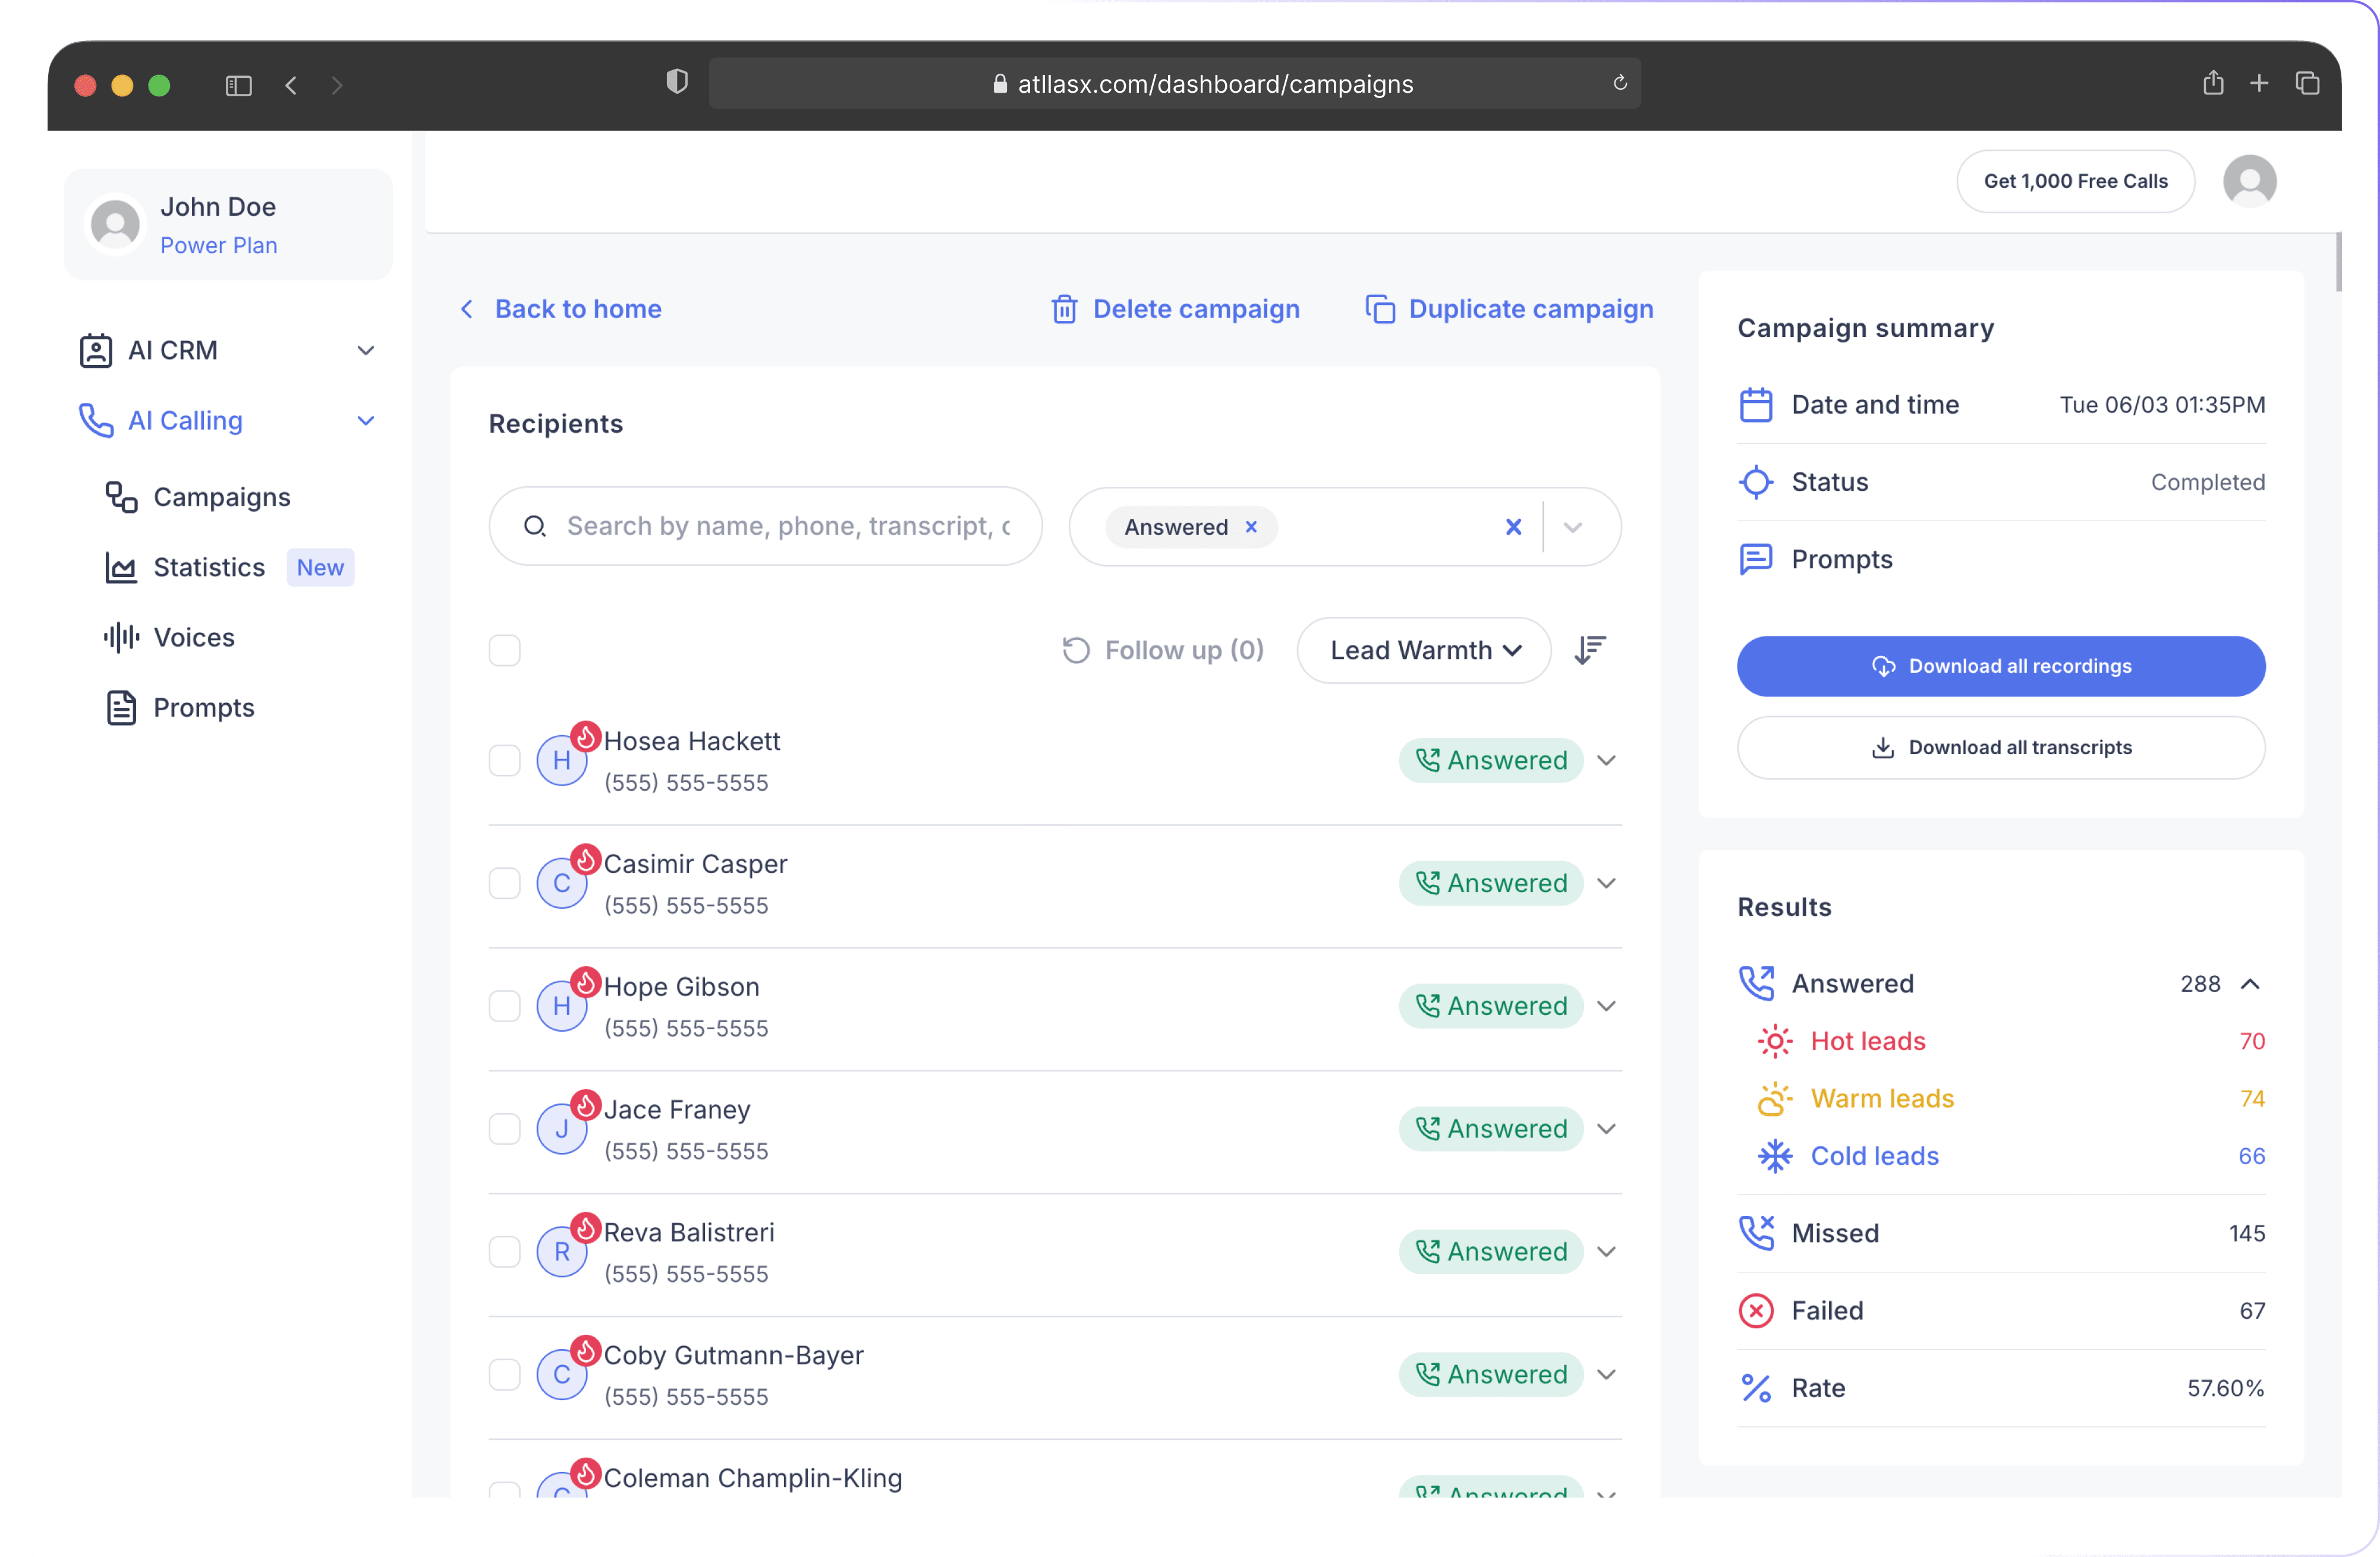Click the browser sidebar toggle icon
The image size is (2380, 1557).
(x=238, y=85)
